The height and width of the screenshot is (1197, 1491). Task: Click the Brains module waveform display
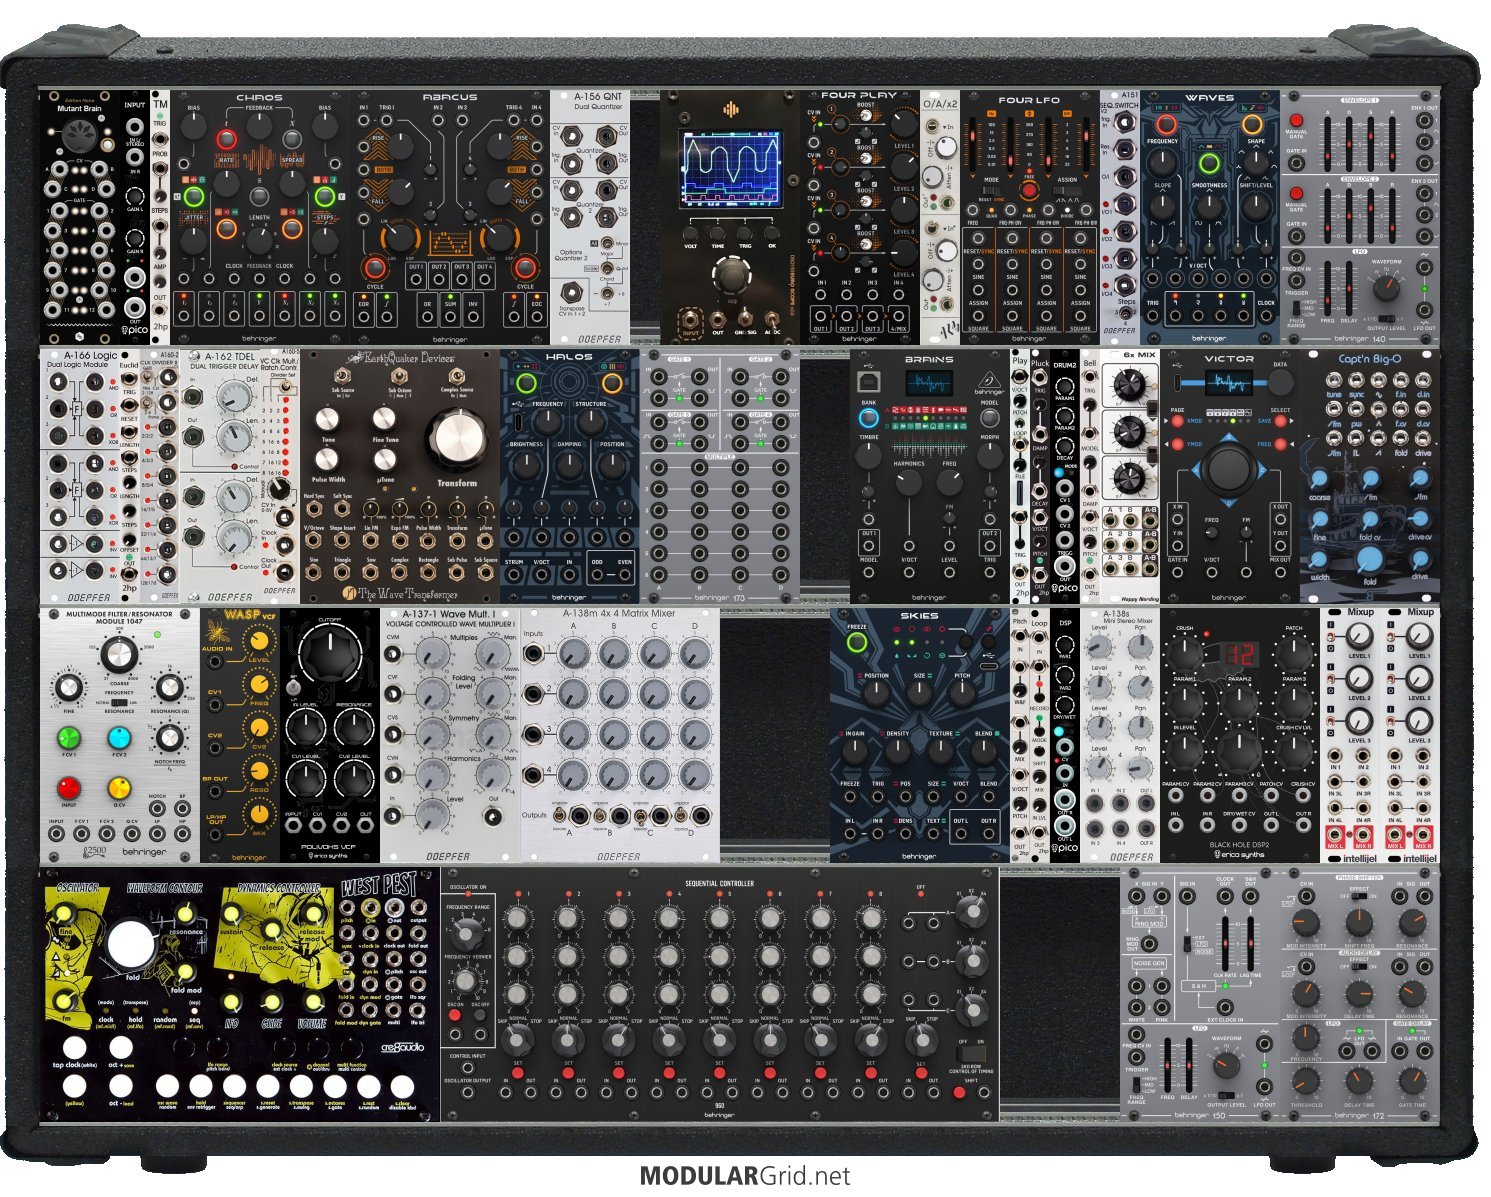[x=929, y=385]
